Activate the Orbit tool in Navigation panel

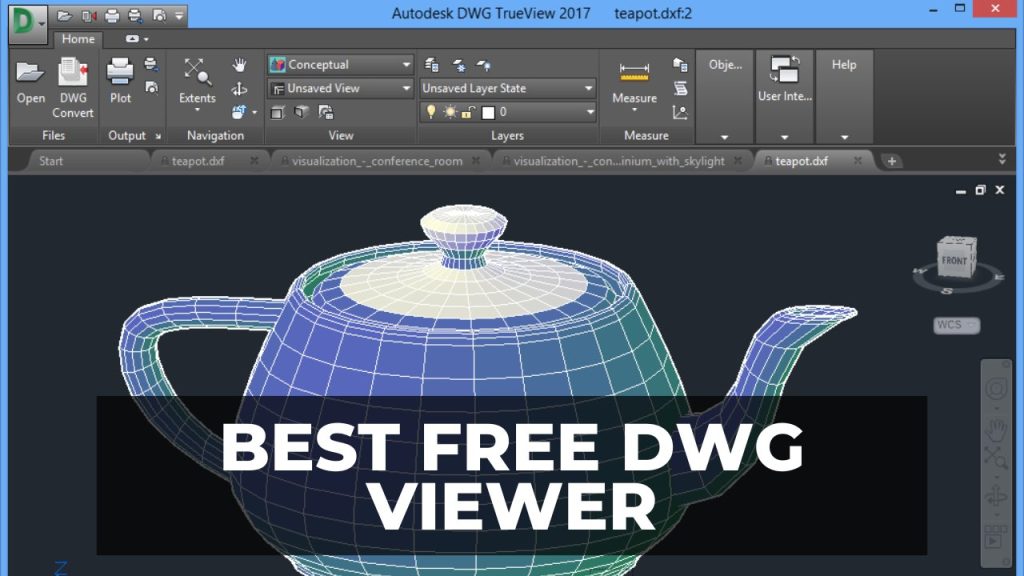coord(239,89)
